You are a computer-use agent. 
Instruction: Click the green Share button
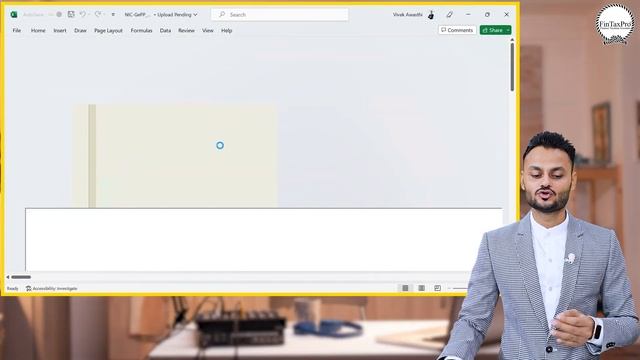(493, 30)
